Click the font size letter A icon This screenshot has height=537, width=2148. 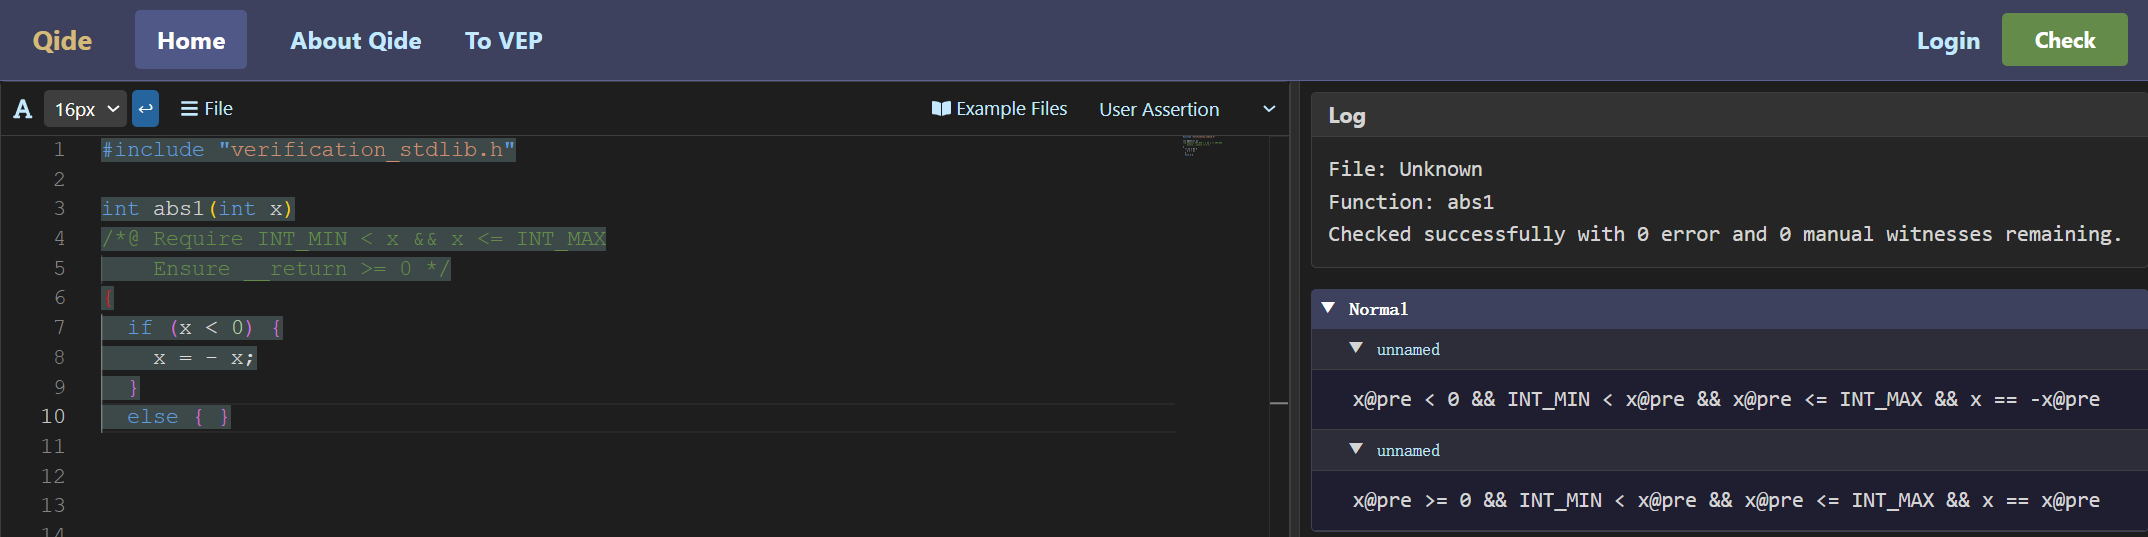tap(22, 109)
